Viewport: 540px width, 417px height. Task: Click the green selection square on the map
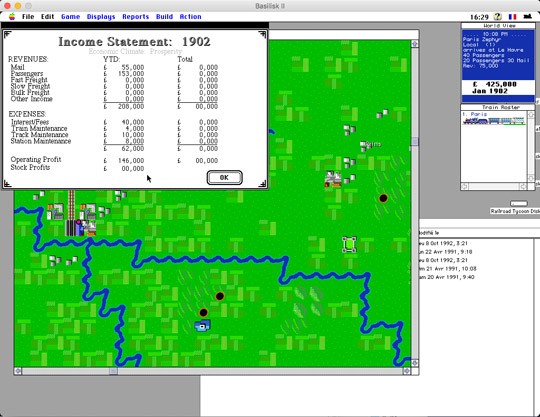pos(349,244)
